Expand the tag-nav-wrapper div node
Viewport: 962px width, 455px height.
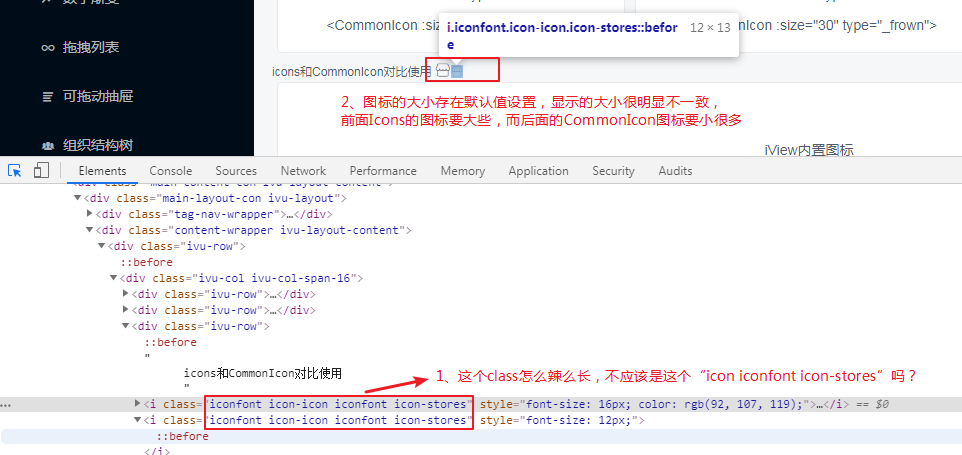point(90,214)
